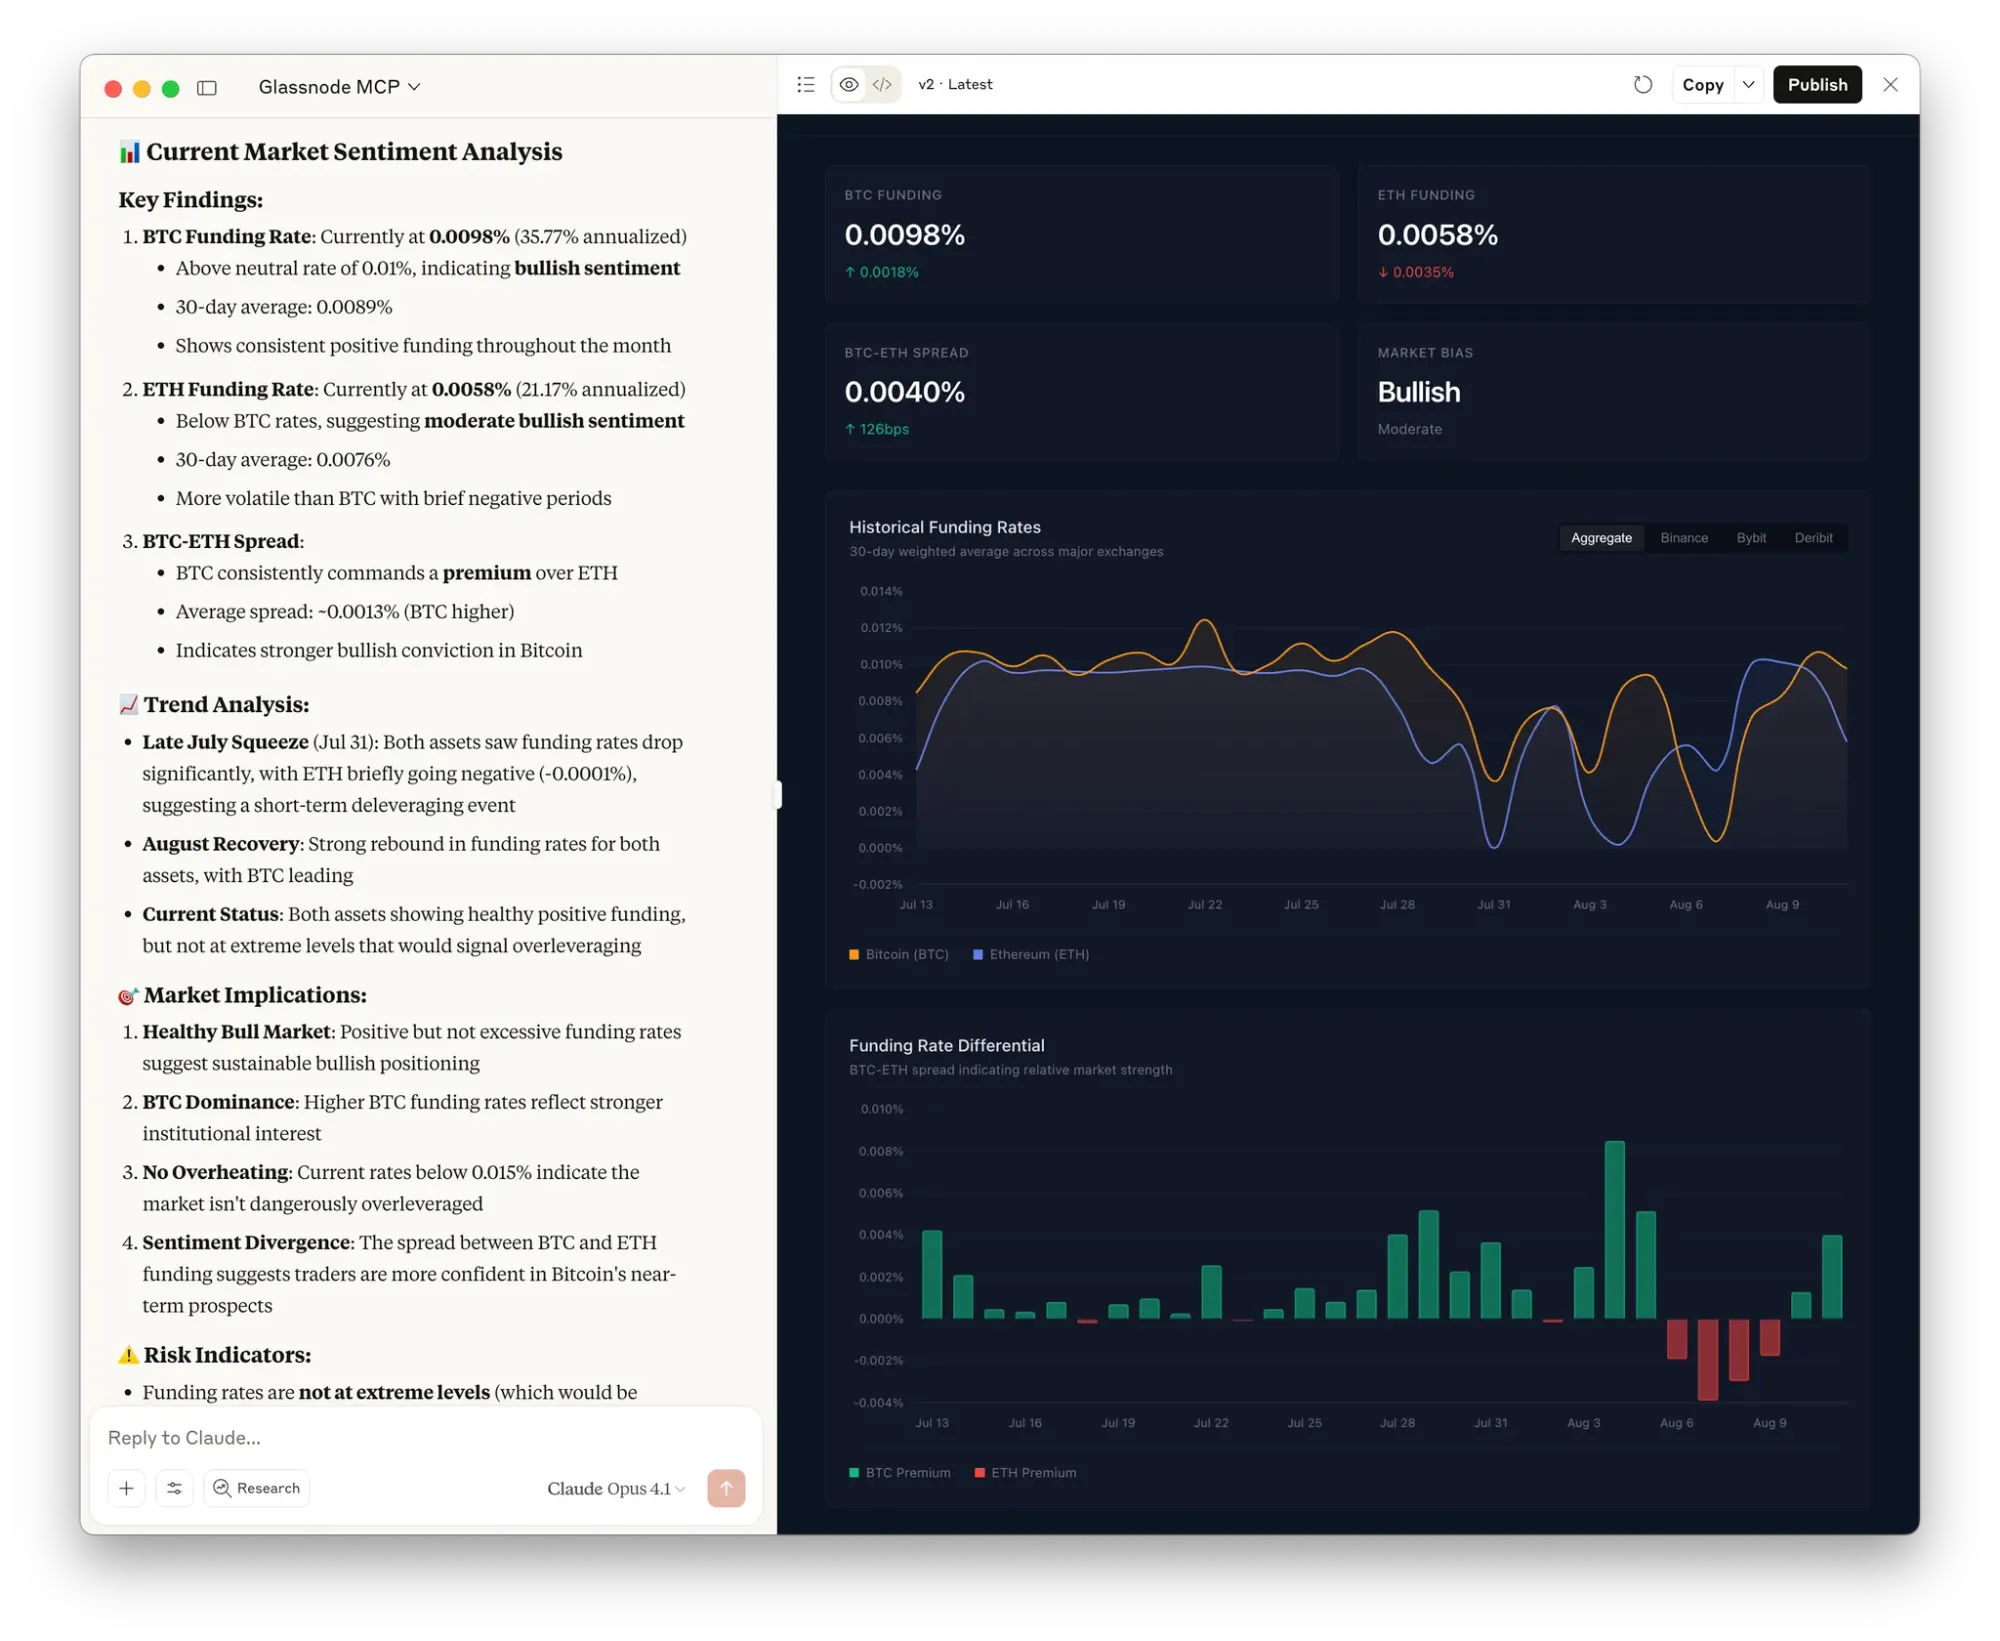Switch to the Binance exchange tab
The width and height of the screenshot is (2000, 1641).
(1684, 537)
